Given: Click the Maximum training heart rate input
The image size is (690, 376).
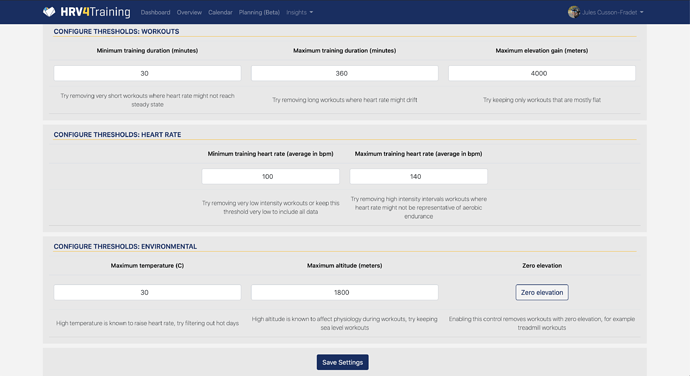Looking at the screenshot, I should tap(418, 177).
